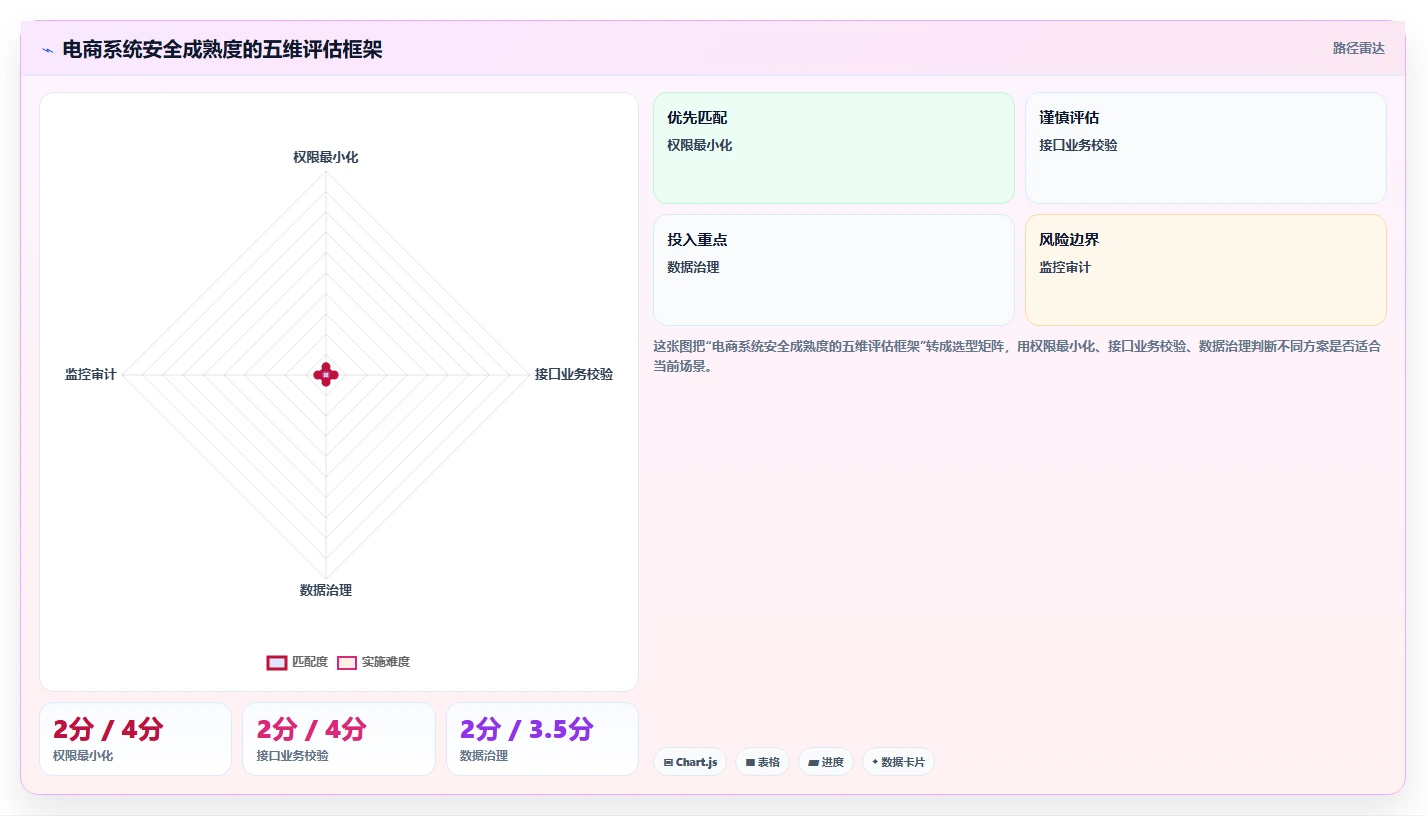Select the 数据治理 axis label on the radar

coord(326,590)
